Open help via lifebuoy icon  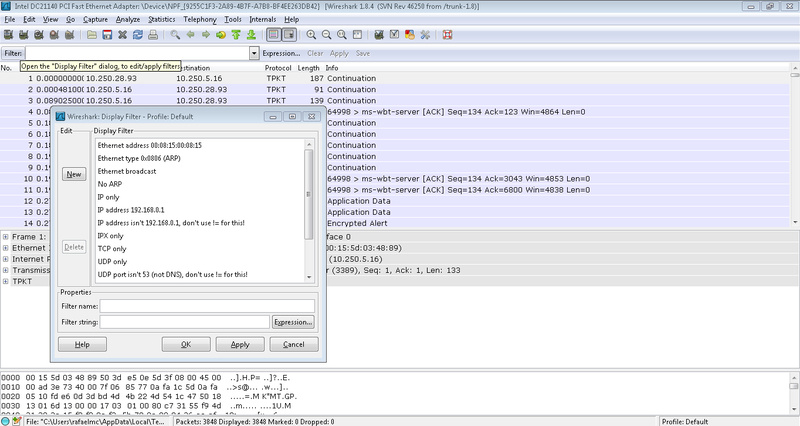(x=447, y=35)
